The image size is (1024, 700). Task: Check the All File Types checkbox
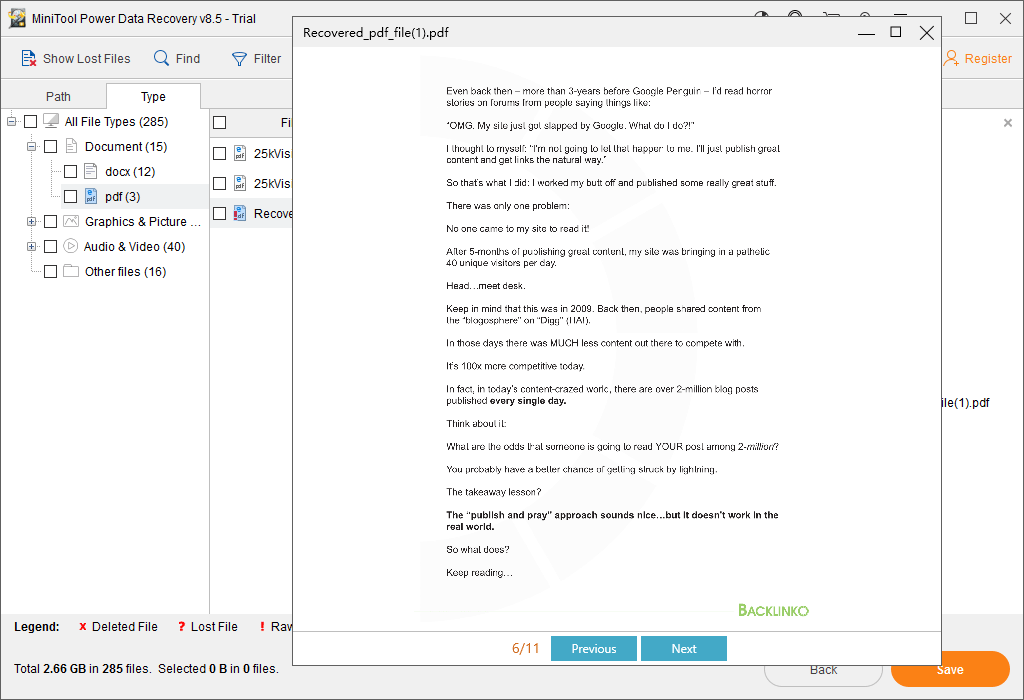click(31, 121)
